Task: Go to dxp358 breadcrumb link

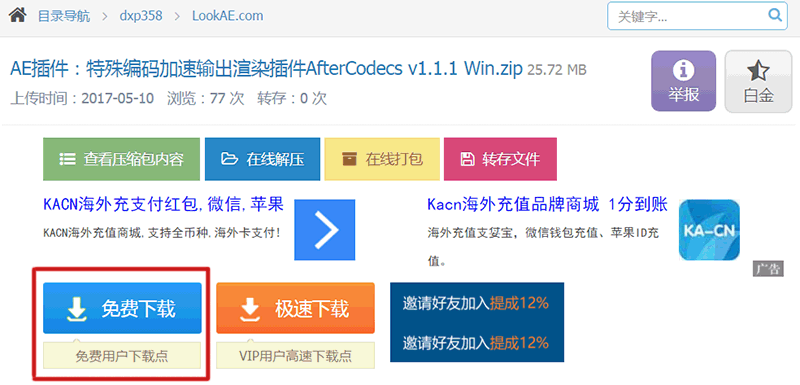Action: [141, 16]
